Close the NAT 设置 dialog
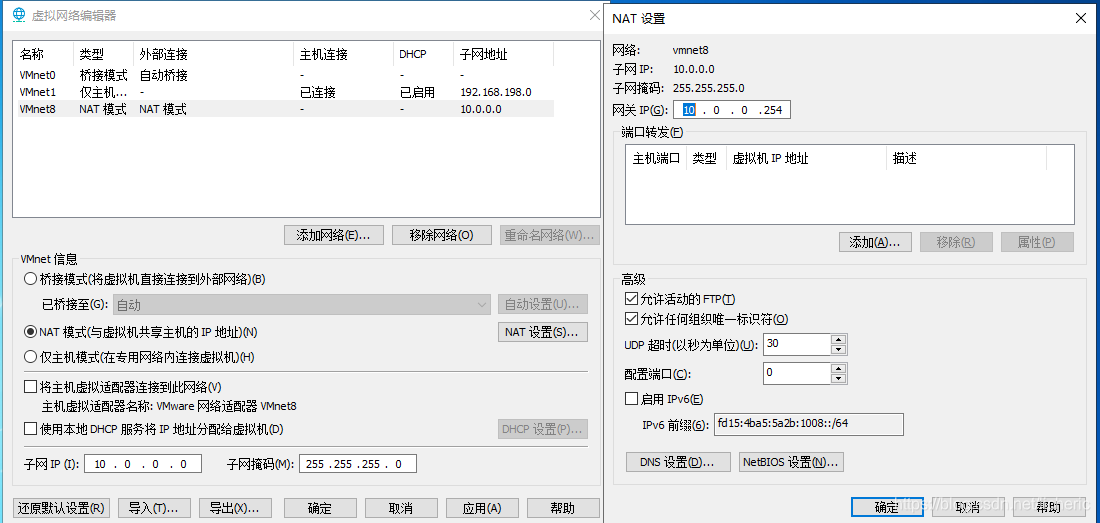Screen dimensions: 1100x523 point(1081,18)
